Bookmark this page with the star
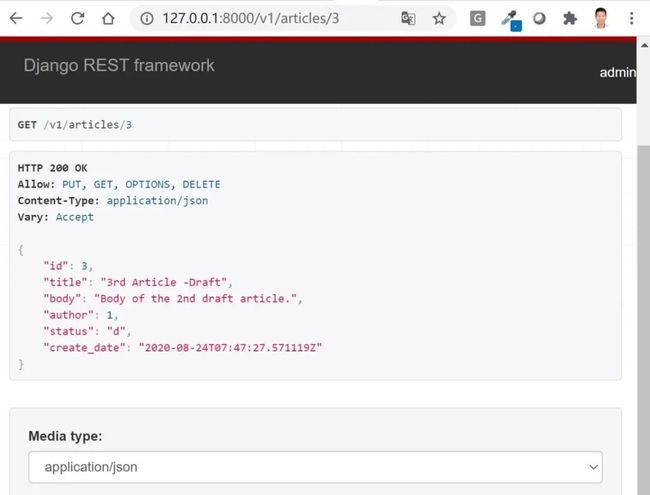This screenshot has width=650, height=495. click(x=439, y=18)
